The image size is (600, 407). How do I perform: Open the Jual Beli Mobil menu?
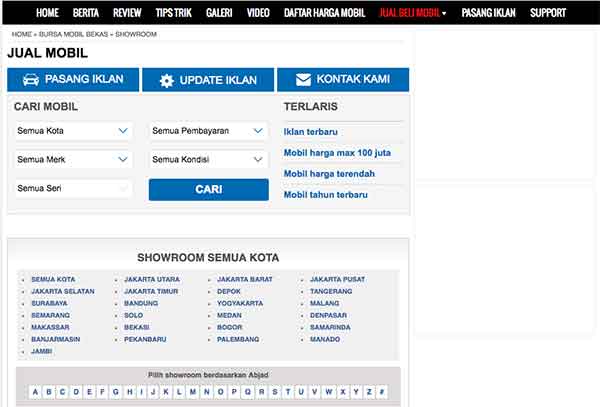coord(413,13)
